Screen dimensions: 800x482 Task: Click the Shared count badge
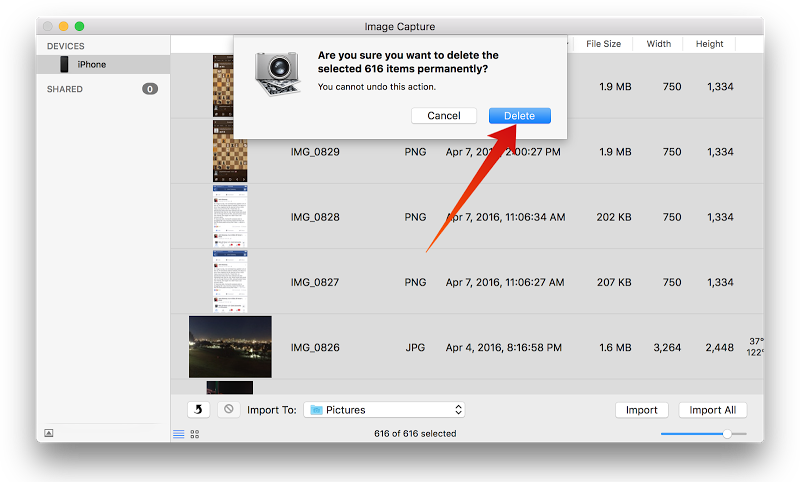click(150, 89)
